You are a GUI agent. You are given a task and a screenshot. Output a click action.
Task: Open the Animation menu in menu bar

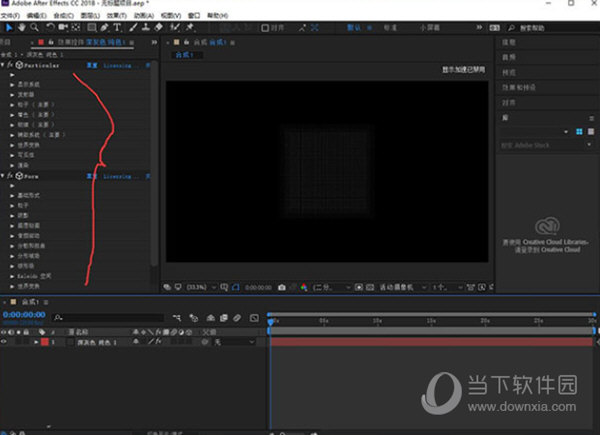click(x=144, y=15)
